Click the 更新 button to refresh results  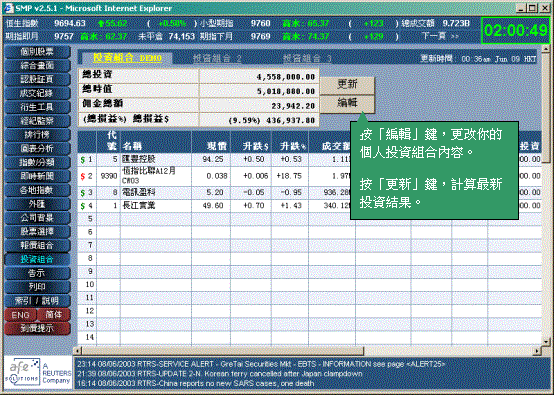tap(347, 84)
